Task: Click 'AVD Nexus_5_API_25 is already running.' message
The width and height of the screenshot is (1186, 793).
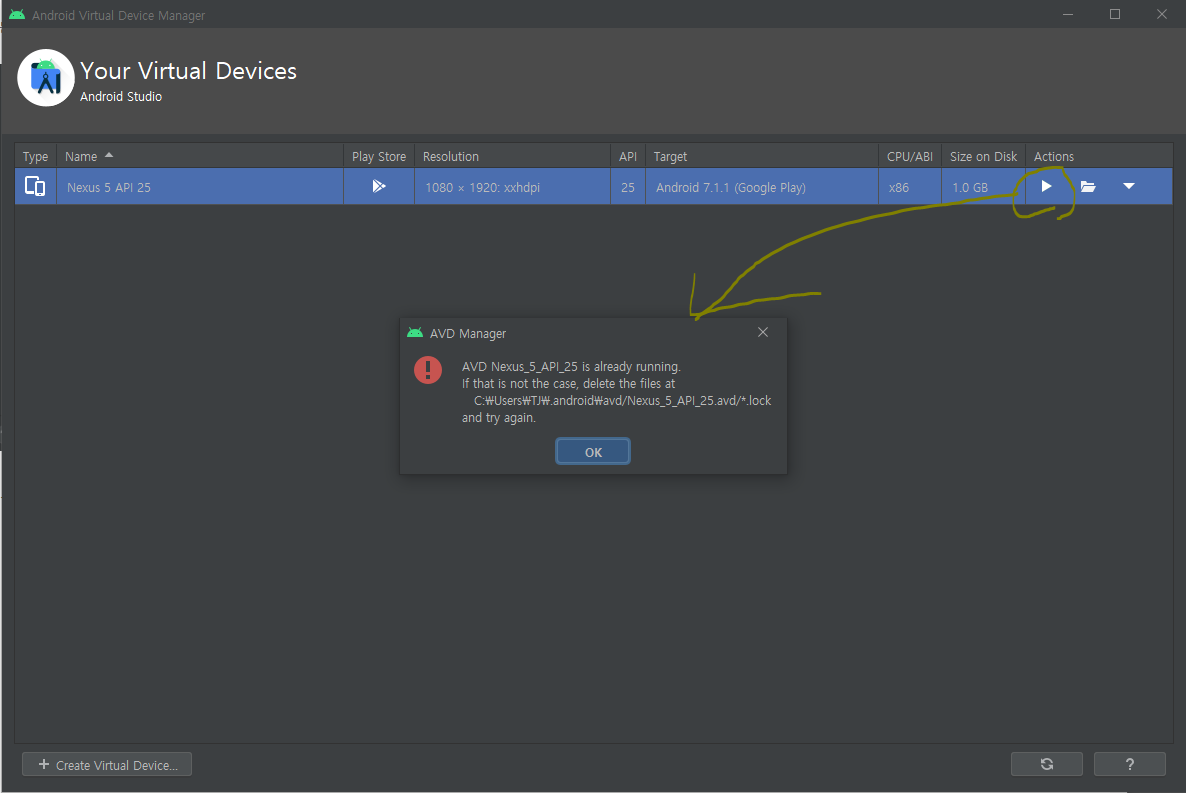Action: tap(571, 366)
